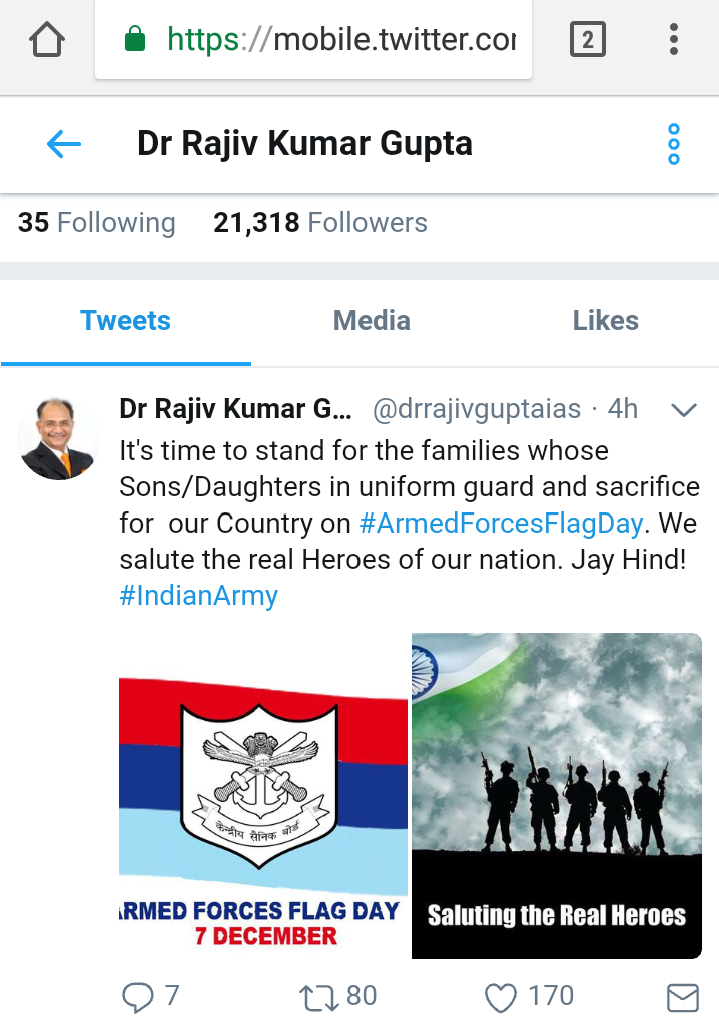
Task: Retweet the Armed Forces Flag Day tweet
Action: pos(318,998)
